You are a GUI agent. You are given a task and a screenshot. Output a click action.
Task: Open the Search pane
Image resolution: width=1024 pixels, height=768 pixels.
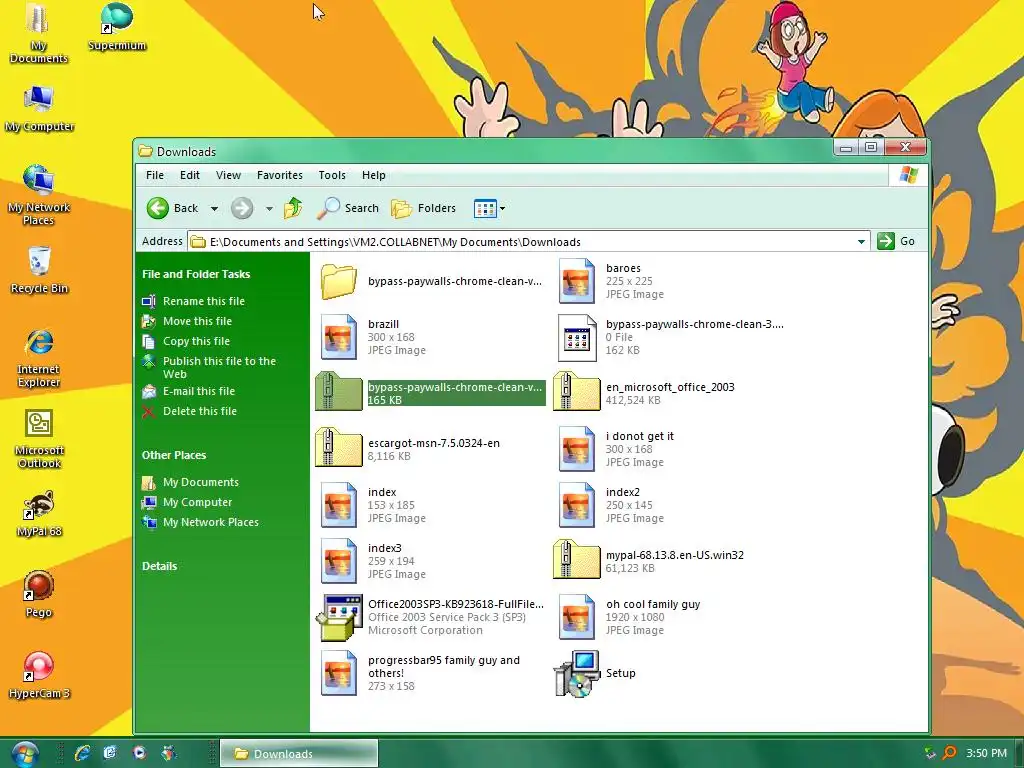pos(347,208)
